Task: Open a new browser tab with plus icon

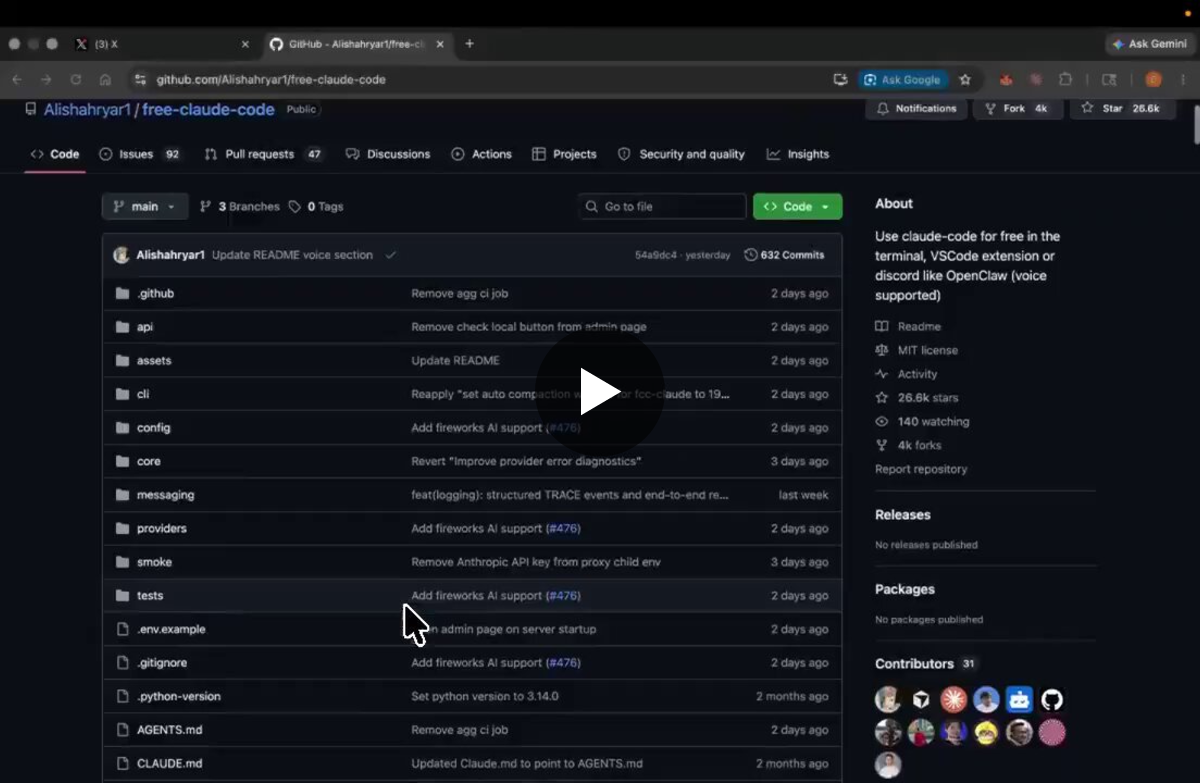Action: pos(470,44)
